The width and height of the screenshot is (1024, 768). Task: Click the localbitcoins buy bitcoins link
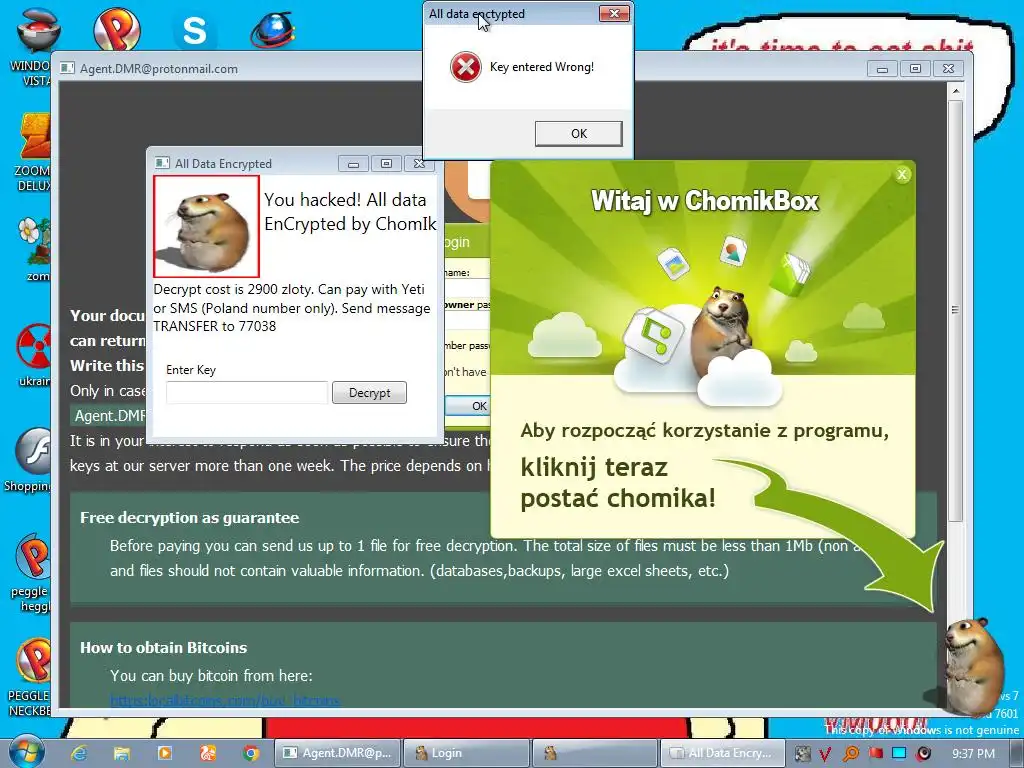click(x=225, y=700)
